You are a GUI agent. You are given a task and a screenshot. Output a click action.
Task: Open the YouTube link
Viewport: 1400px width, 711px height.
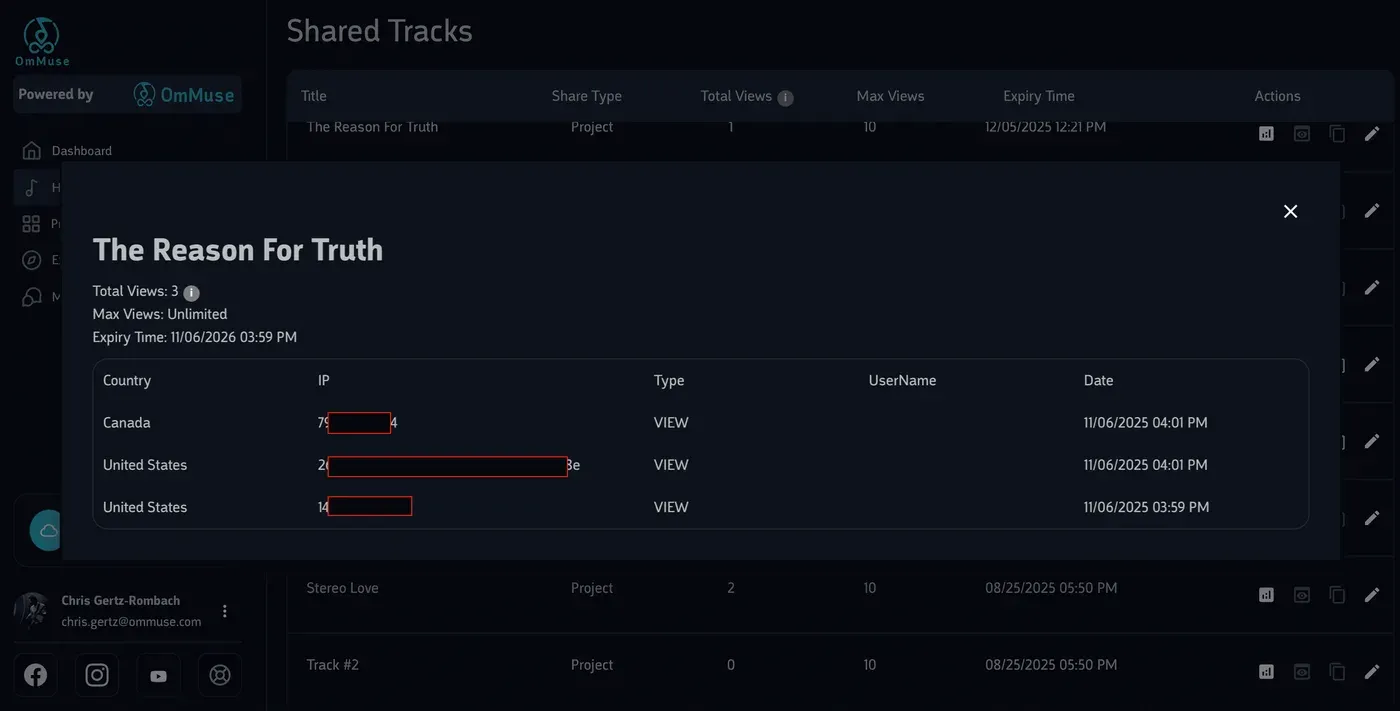(158, 675)
